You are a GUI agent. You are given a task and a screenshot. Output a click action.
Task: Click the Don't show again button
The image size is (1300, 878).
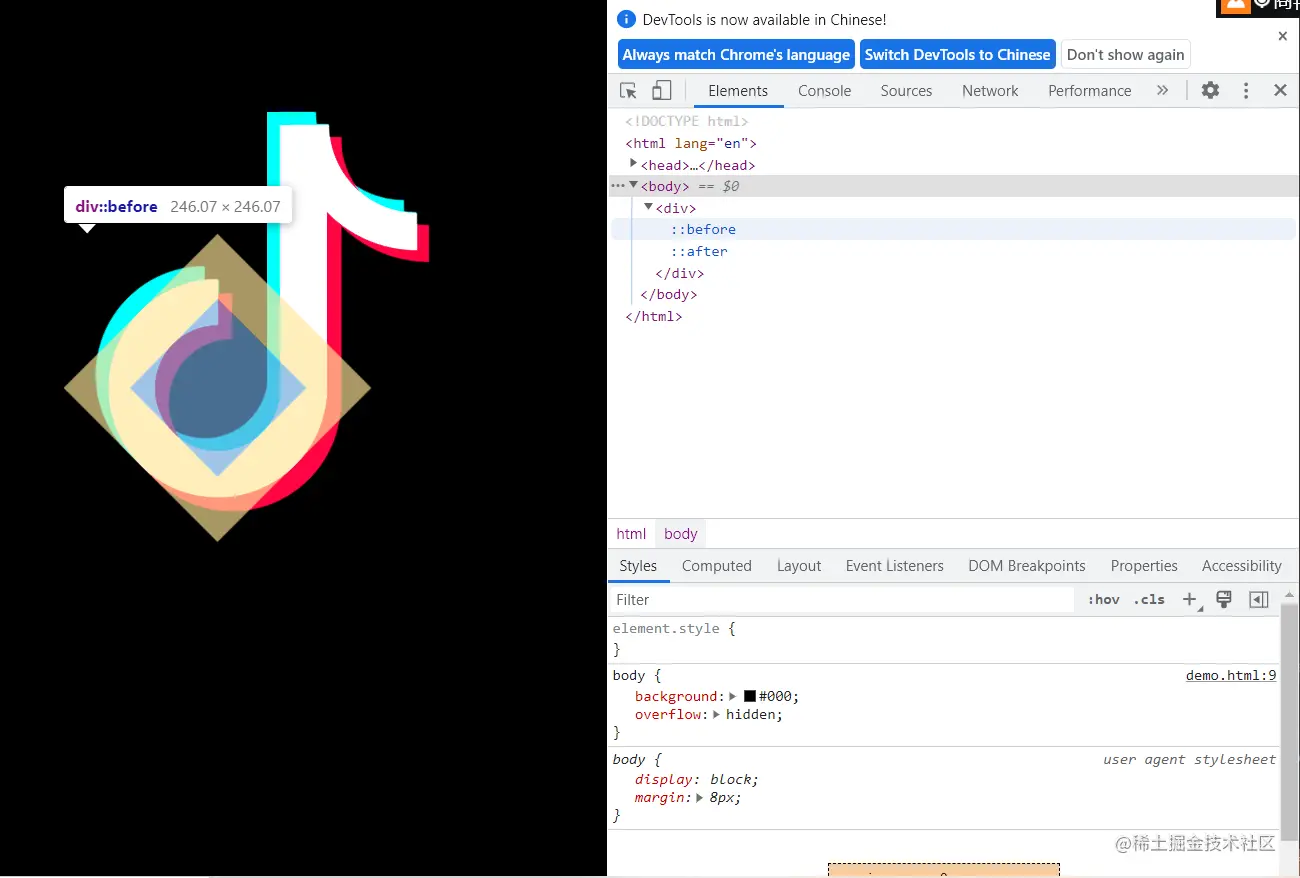pyautogui.click(x=1125, y=55)
